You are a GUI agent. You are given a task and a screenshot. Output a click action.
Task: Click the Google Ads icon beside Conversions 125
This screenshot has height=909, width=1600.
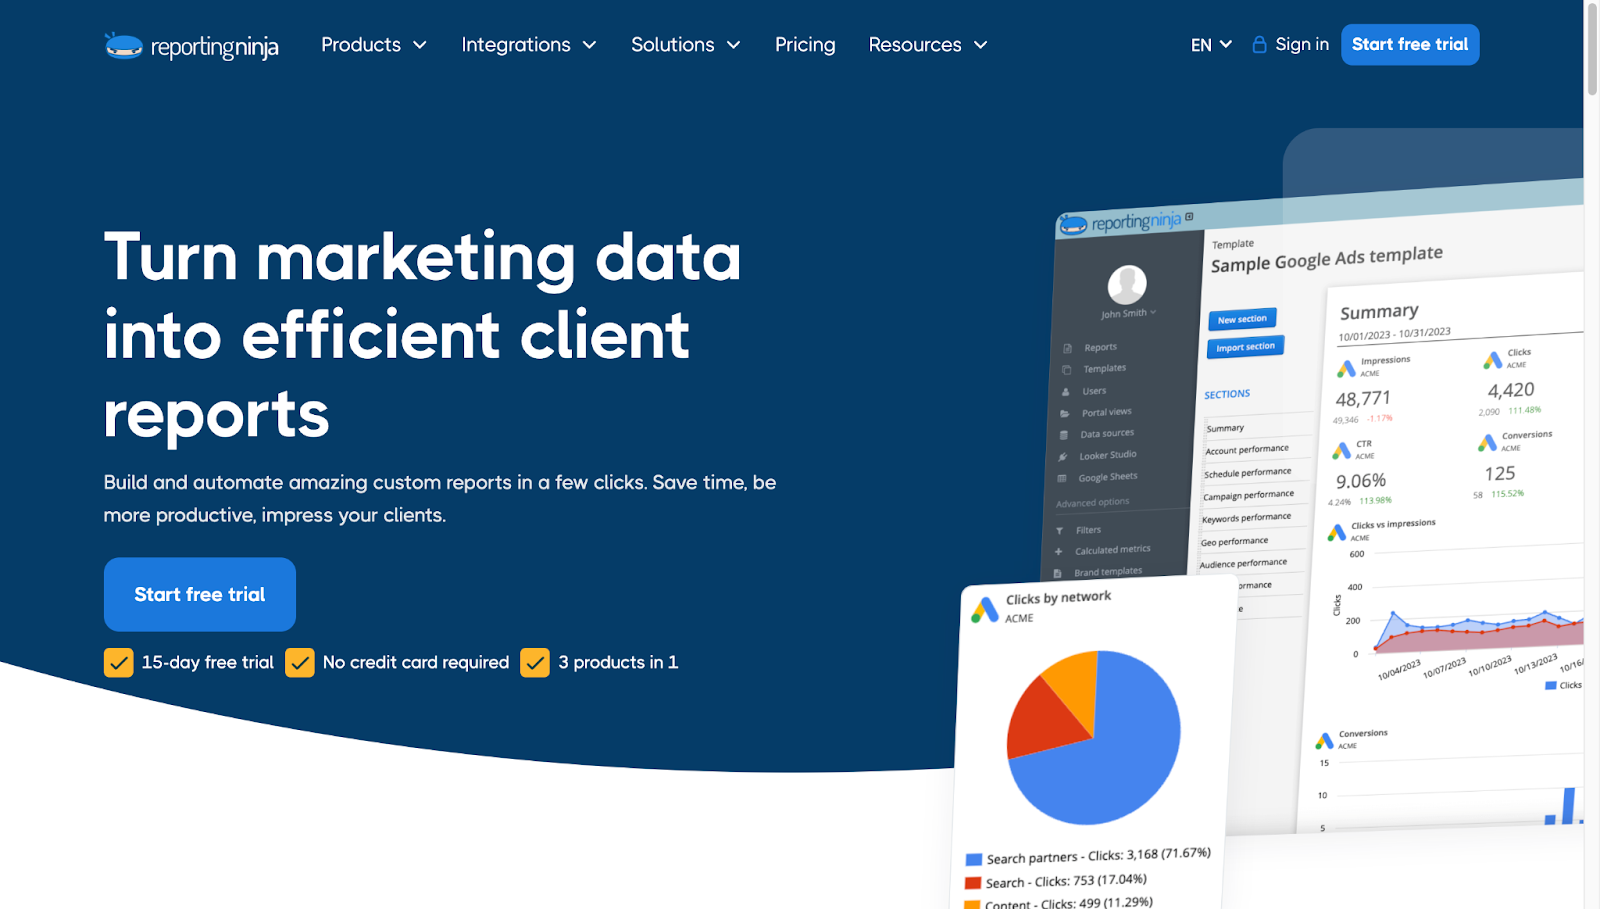[x=1487, y=442]
